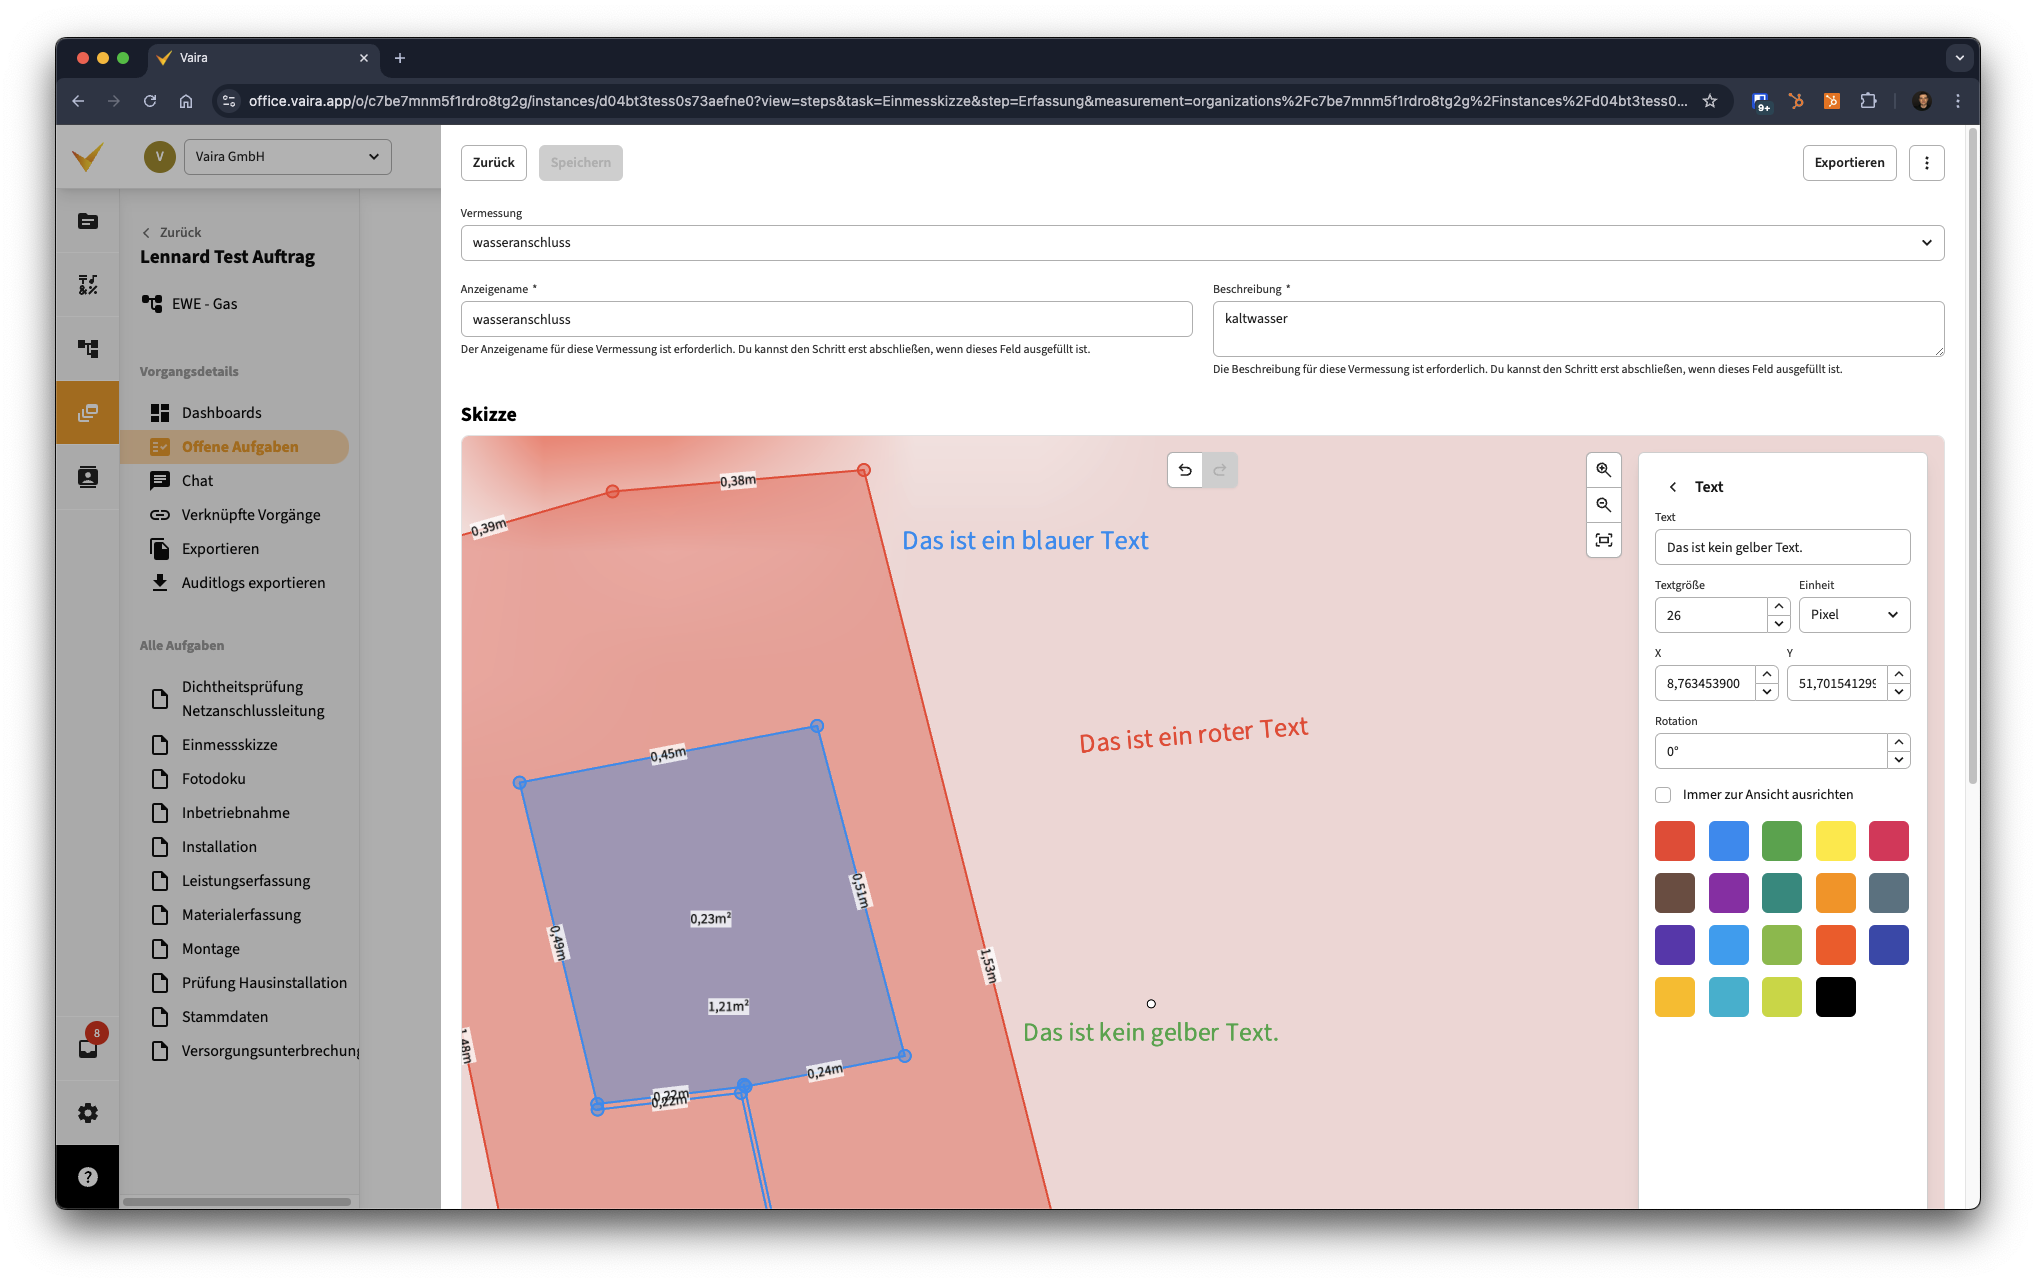Open the Vermessung wasseranschluss dropdown
Image resolution: width=2036 pixels, height=1283 pixels.
pos(1202,243)
